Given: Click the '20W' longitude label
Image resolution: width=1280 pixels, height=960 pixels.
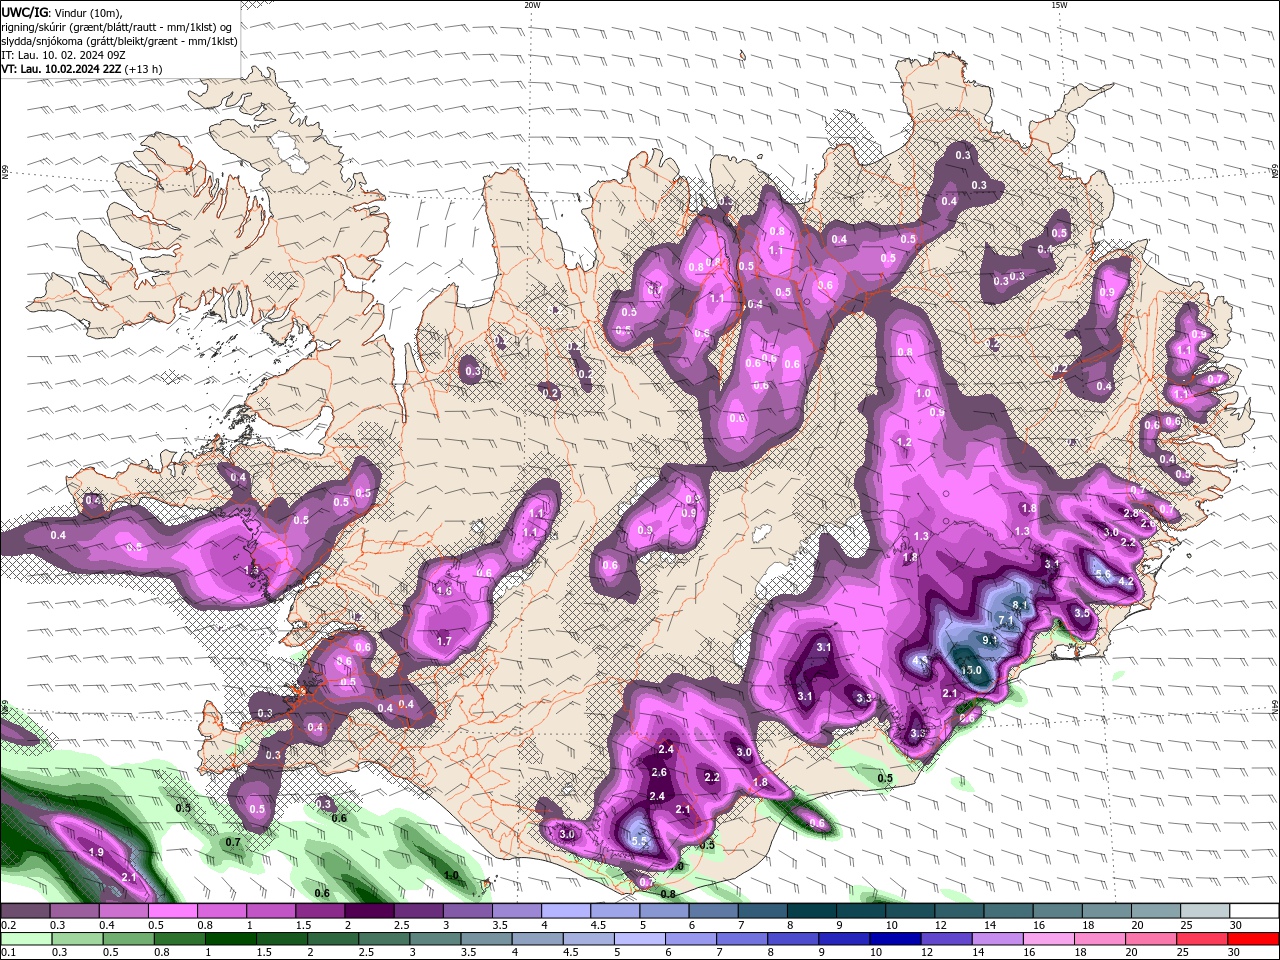Looking at the screenshot, I should (532, 5).
